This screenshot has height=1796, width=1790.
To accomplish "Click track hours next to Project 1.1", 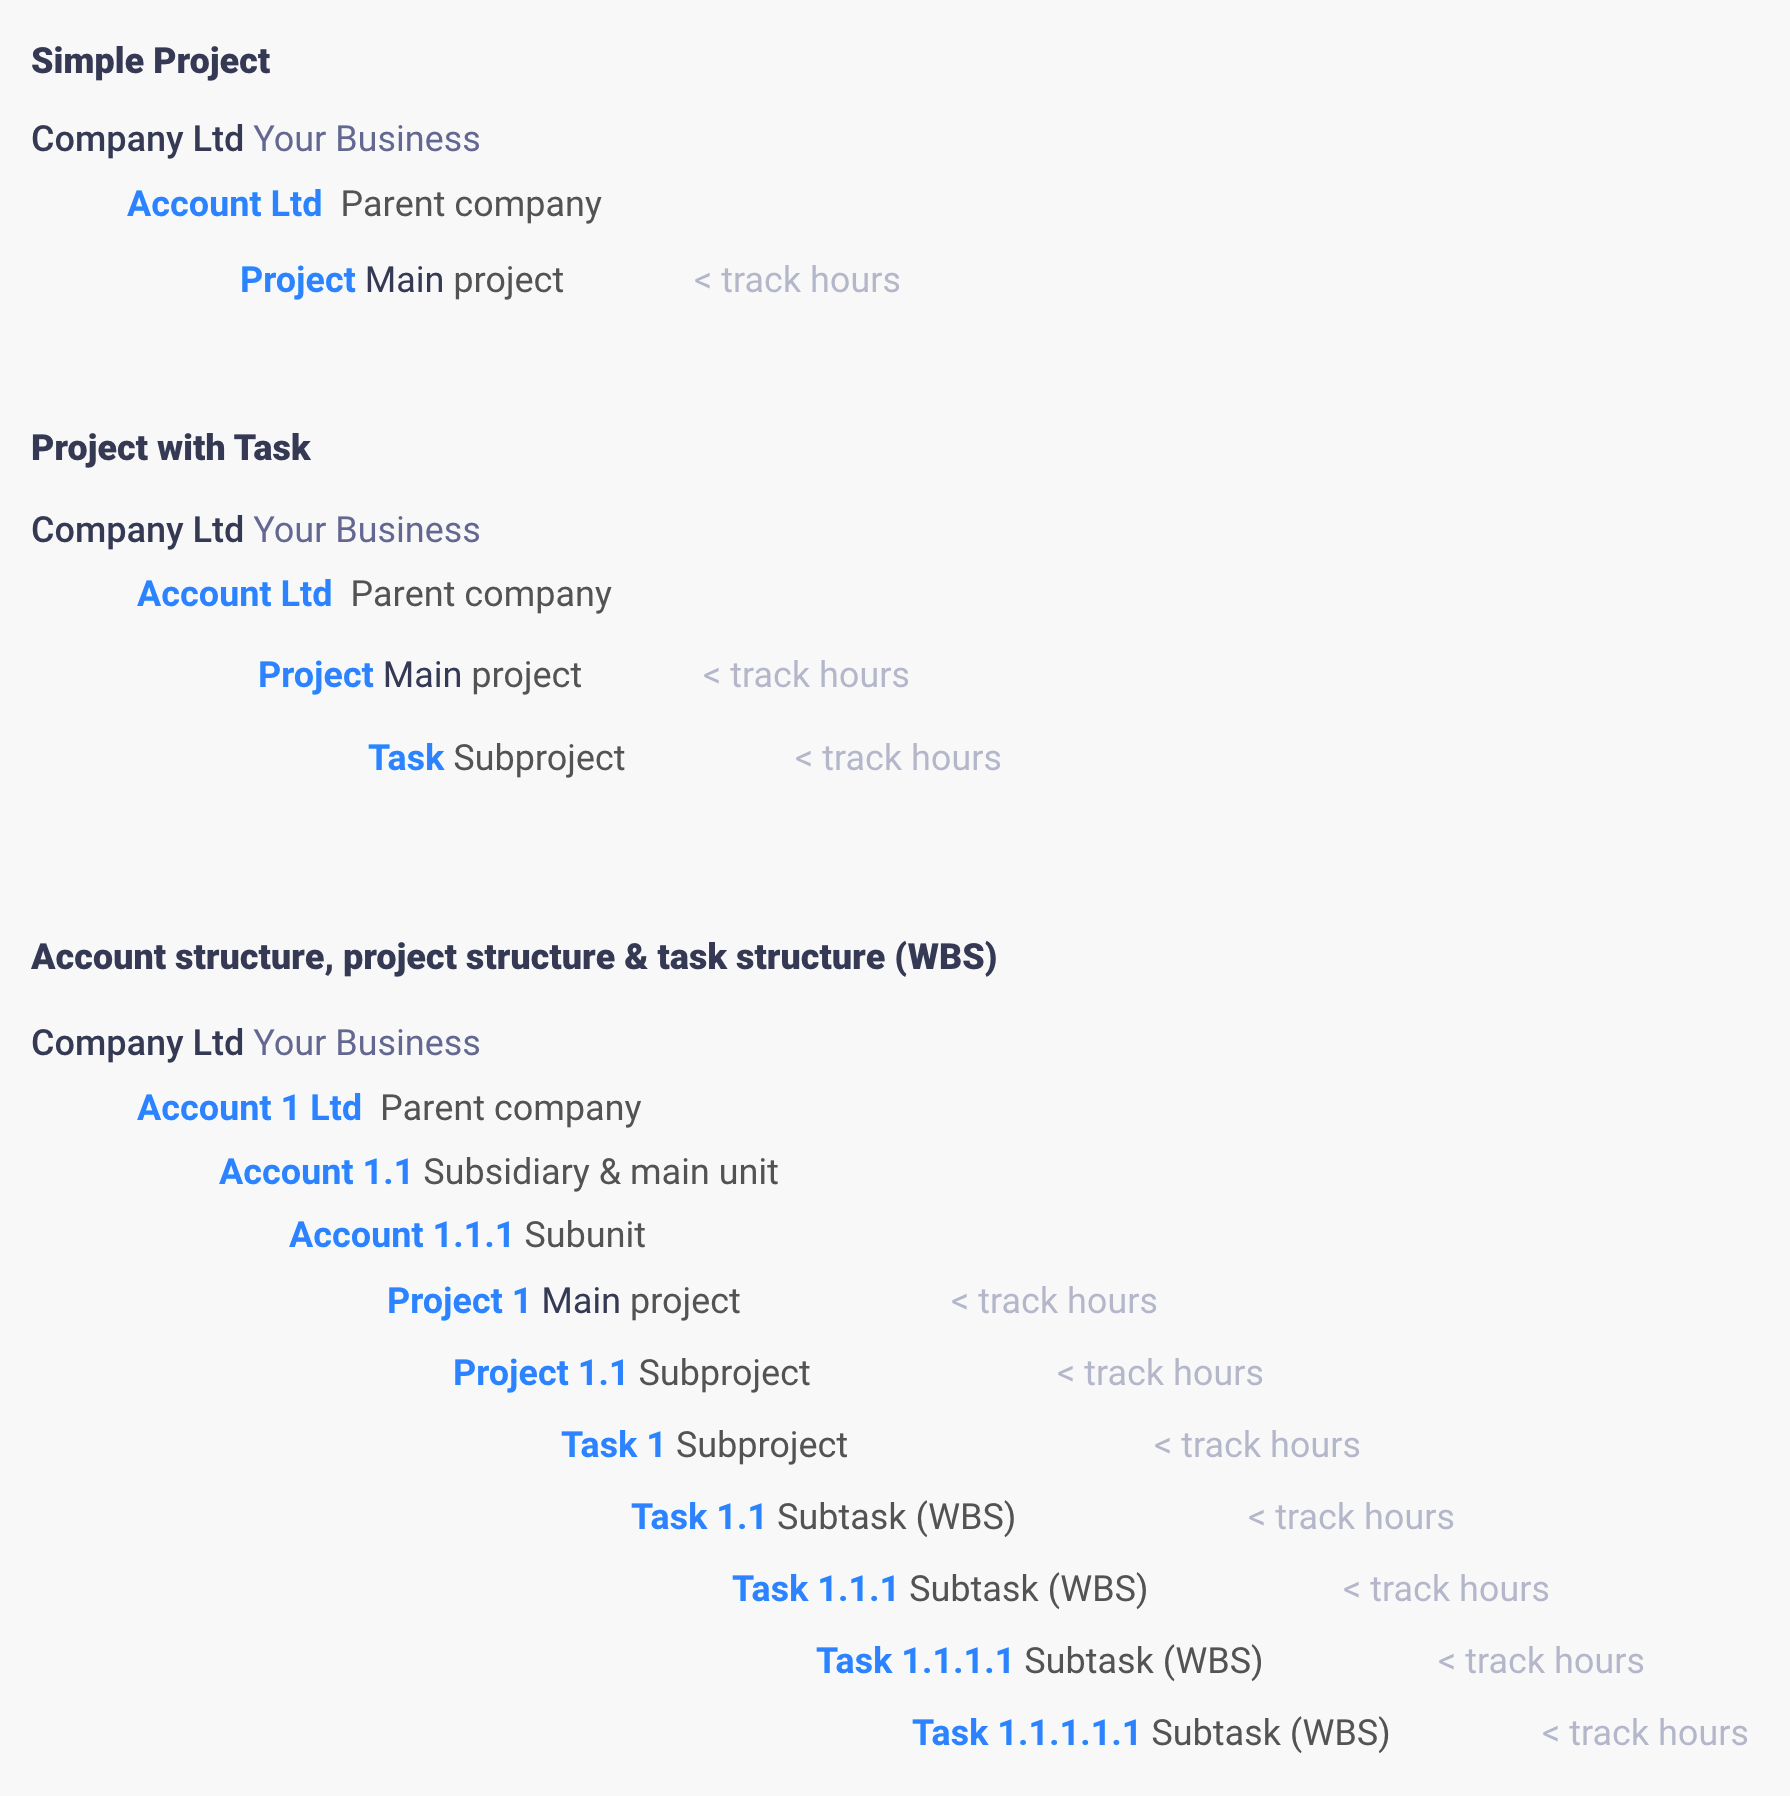I will coord(1160,1373).
